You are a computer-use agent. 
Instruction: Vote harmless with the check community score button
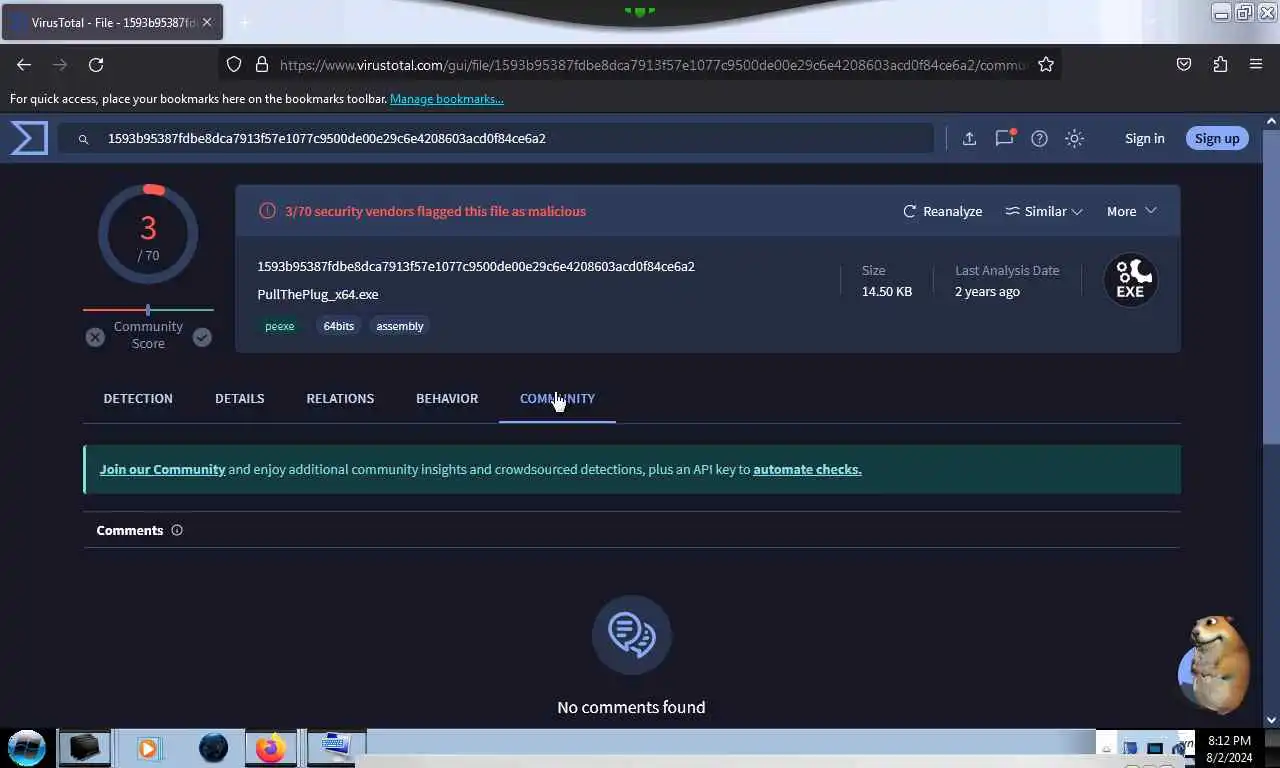click(x=202, y=337)
